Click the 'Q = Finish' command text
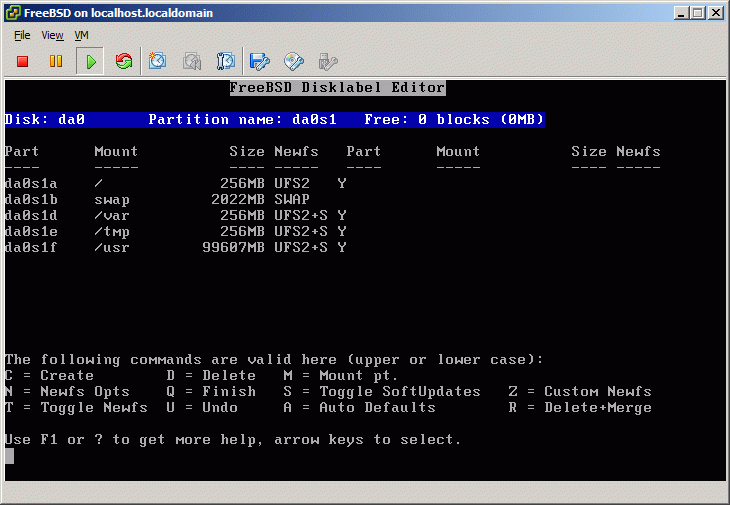 click(211, 391)
